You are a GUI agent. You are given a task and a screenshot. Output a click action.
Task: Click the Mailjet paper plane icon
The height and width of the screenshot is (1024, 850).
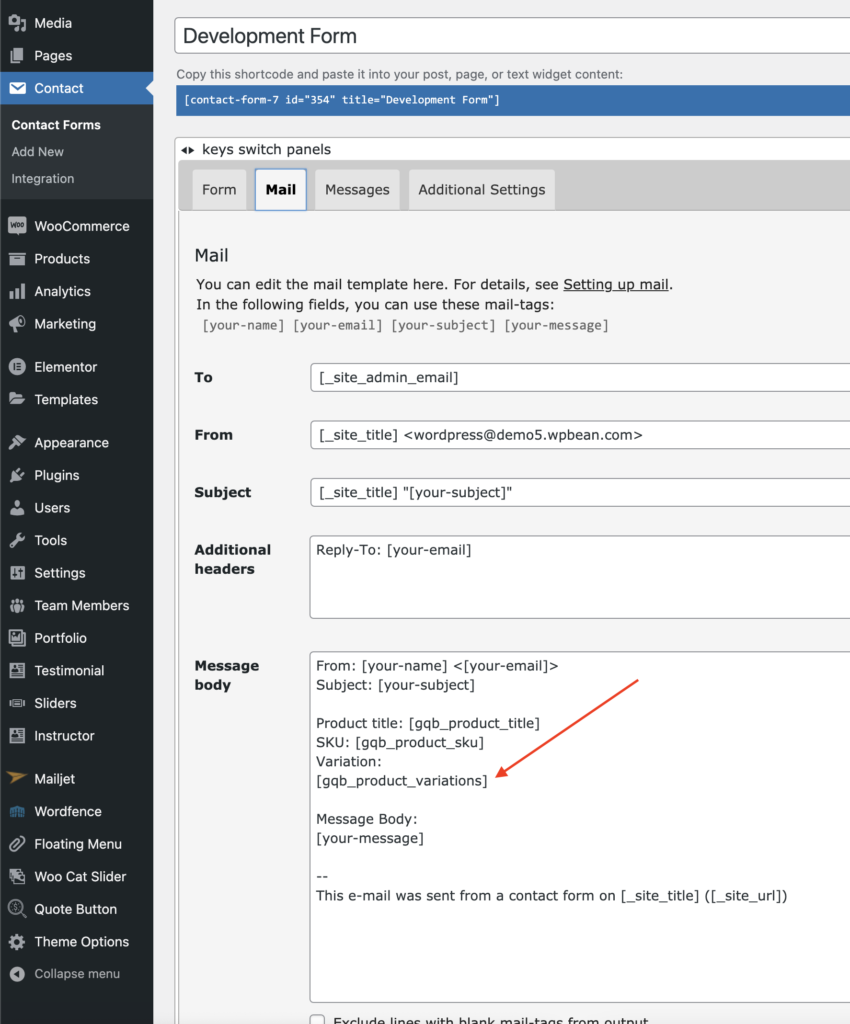tap(17, 778)
